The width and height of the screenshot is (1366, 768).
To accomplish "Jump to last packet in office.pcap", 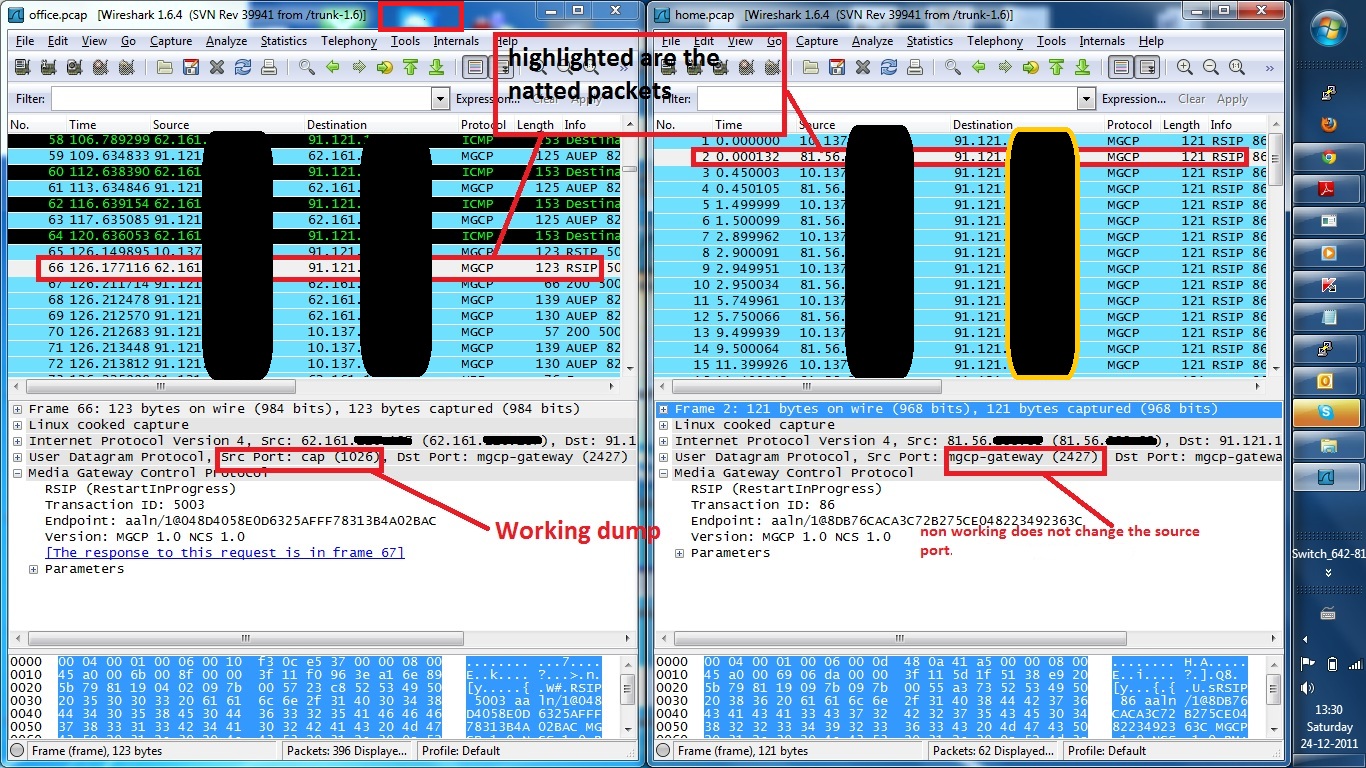I will coord(436,67).
